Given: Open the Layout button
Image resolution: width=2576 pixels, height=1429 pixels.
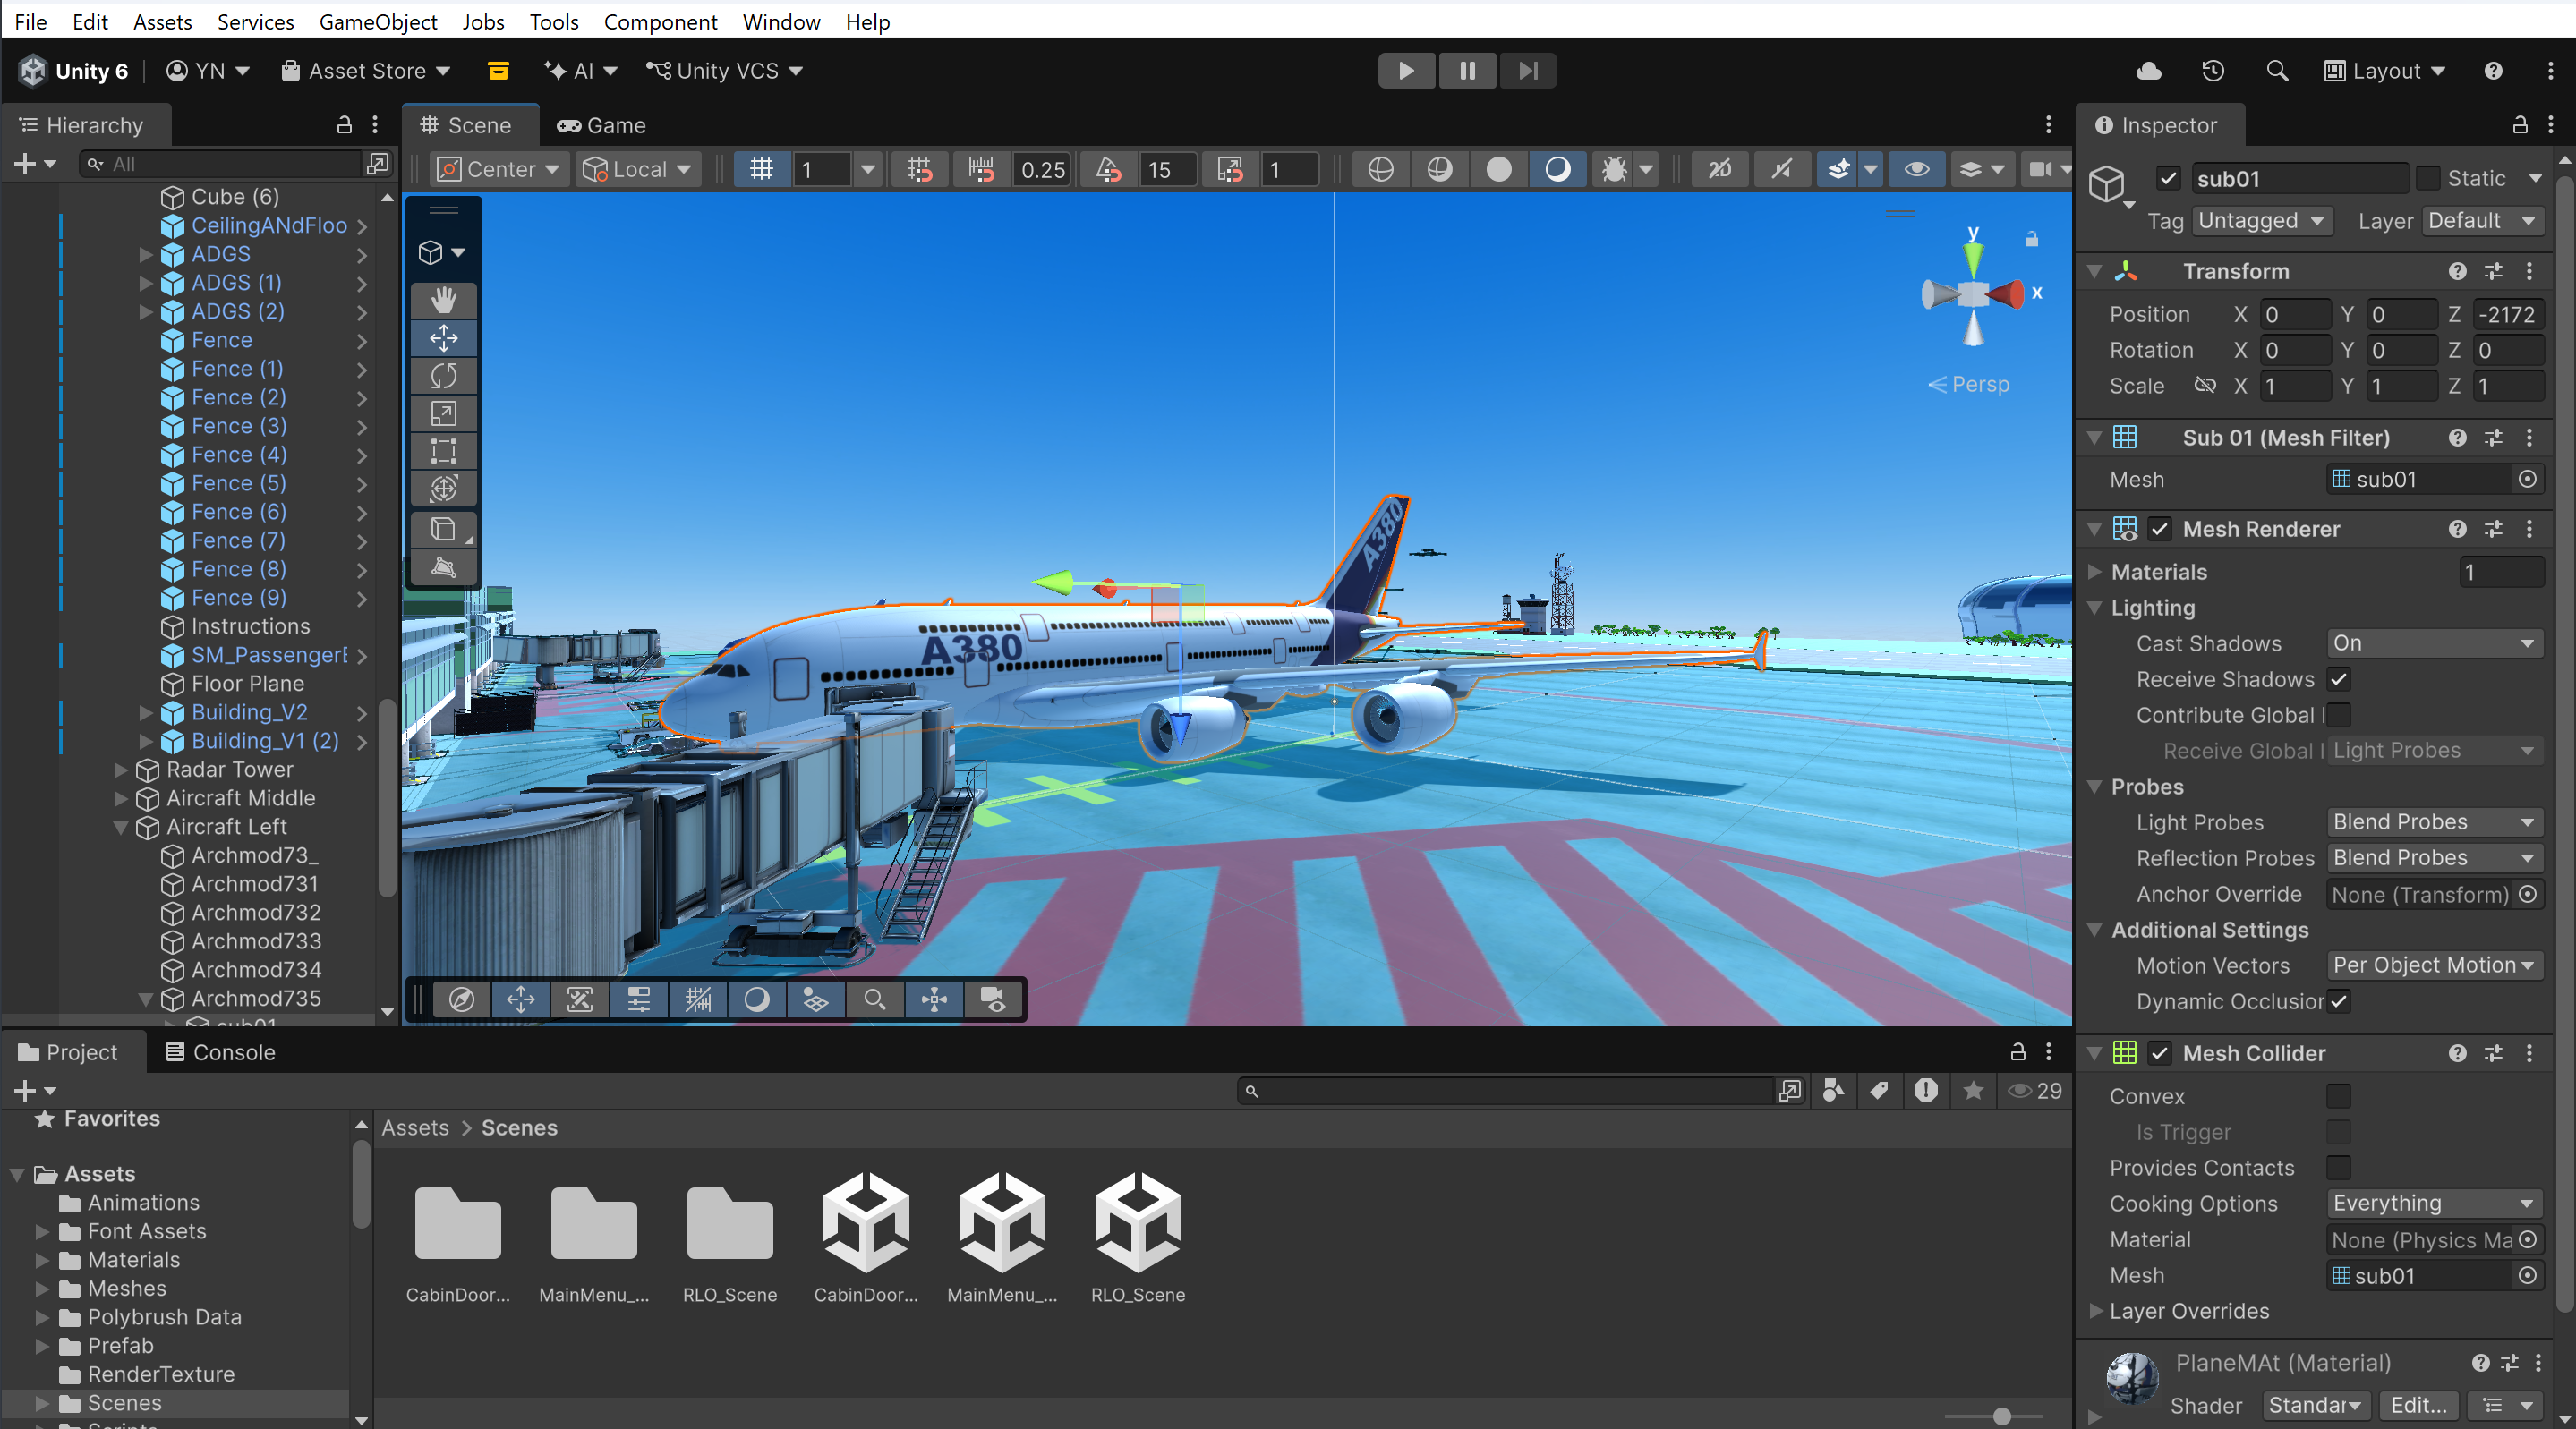Looking at the screenshot, I should [x=2385, y=71].
